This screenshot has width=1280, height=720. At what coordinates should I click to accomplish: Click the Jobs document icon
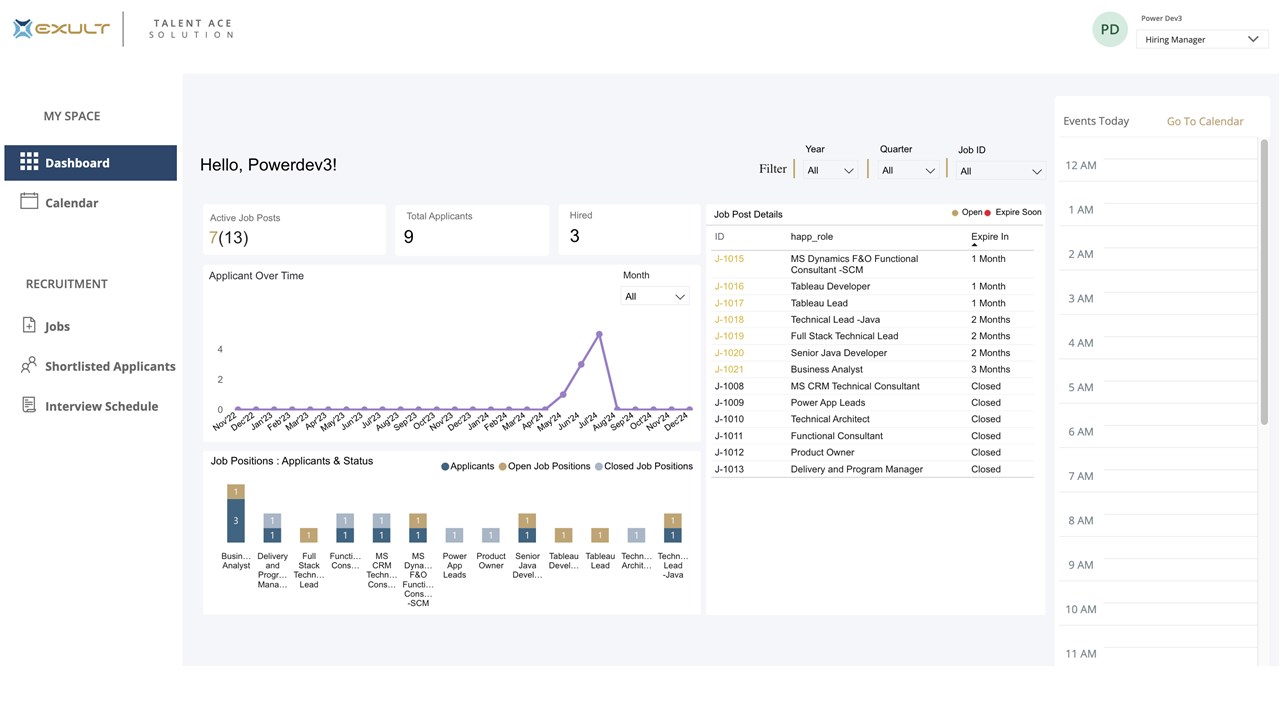point(29,326)
